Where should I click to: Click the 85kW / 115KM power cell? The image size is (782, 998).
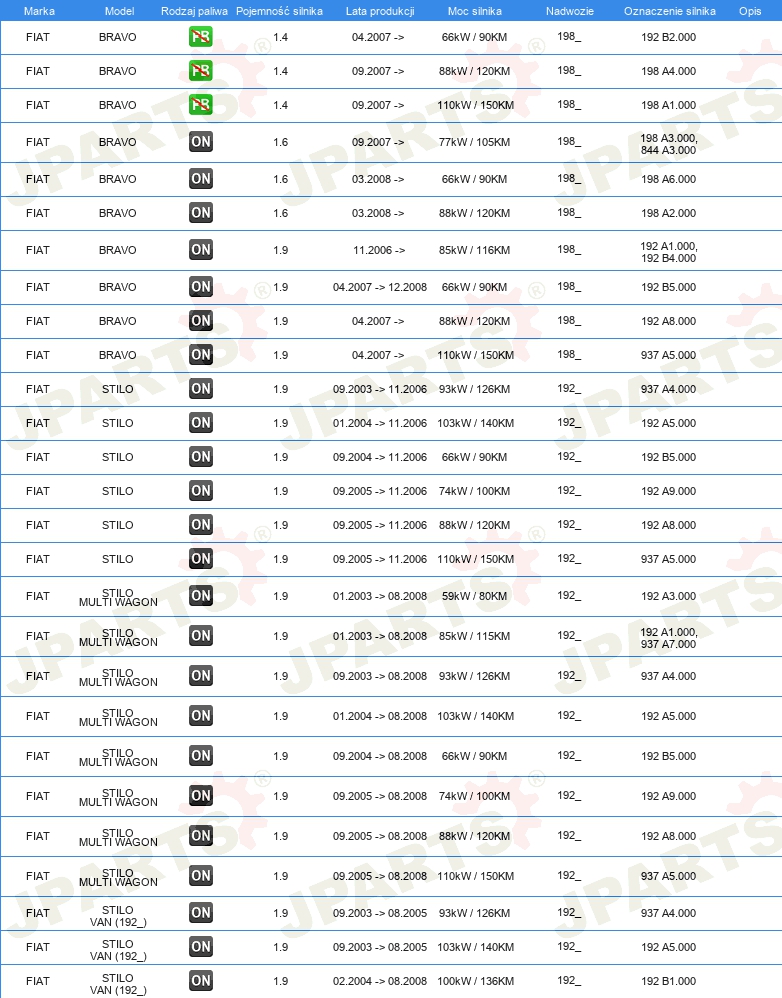[x=474, y=636]
